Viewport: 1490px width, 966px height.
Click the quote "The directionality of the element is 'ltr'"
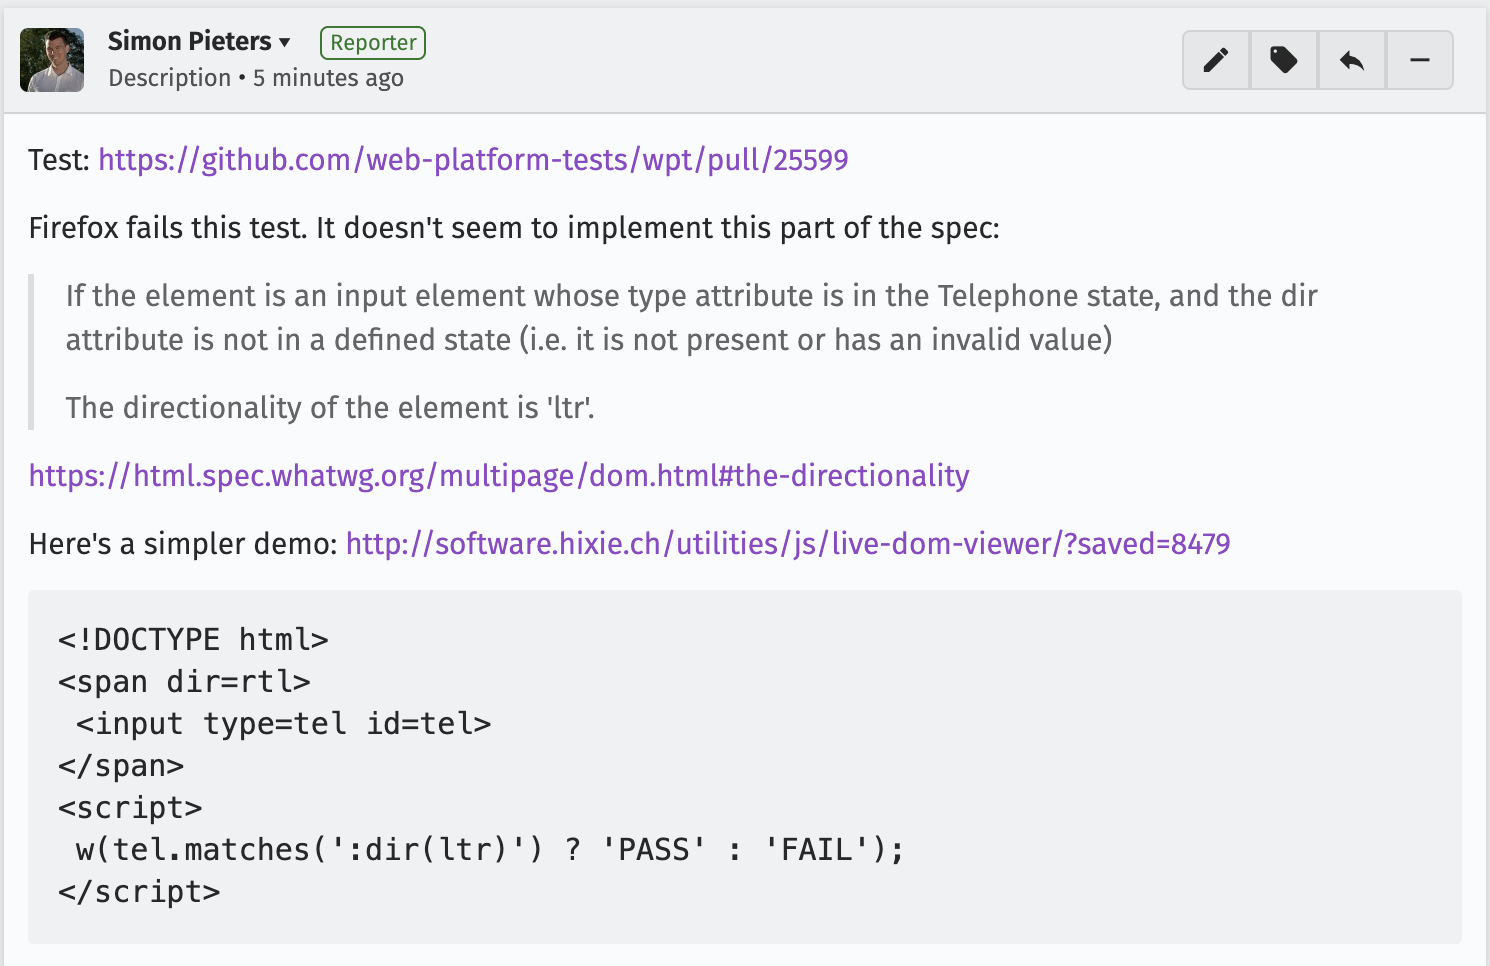[x=330, y=408]
